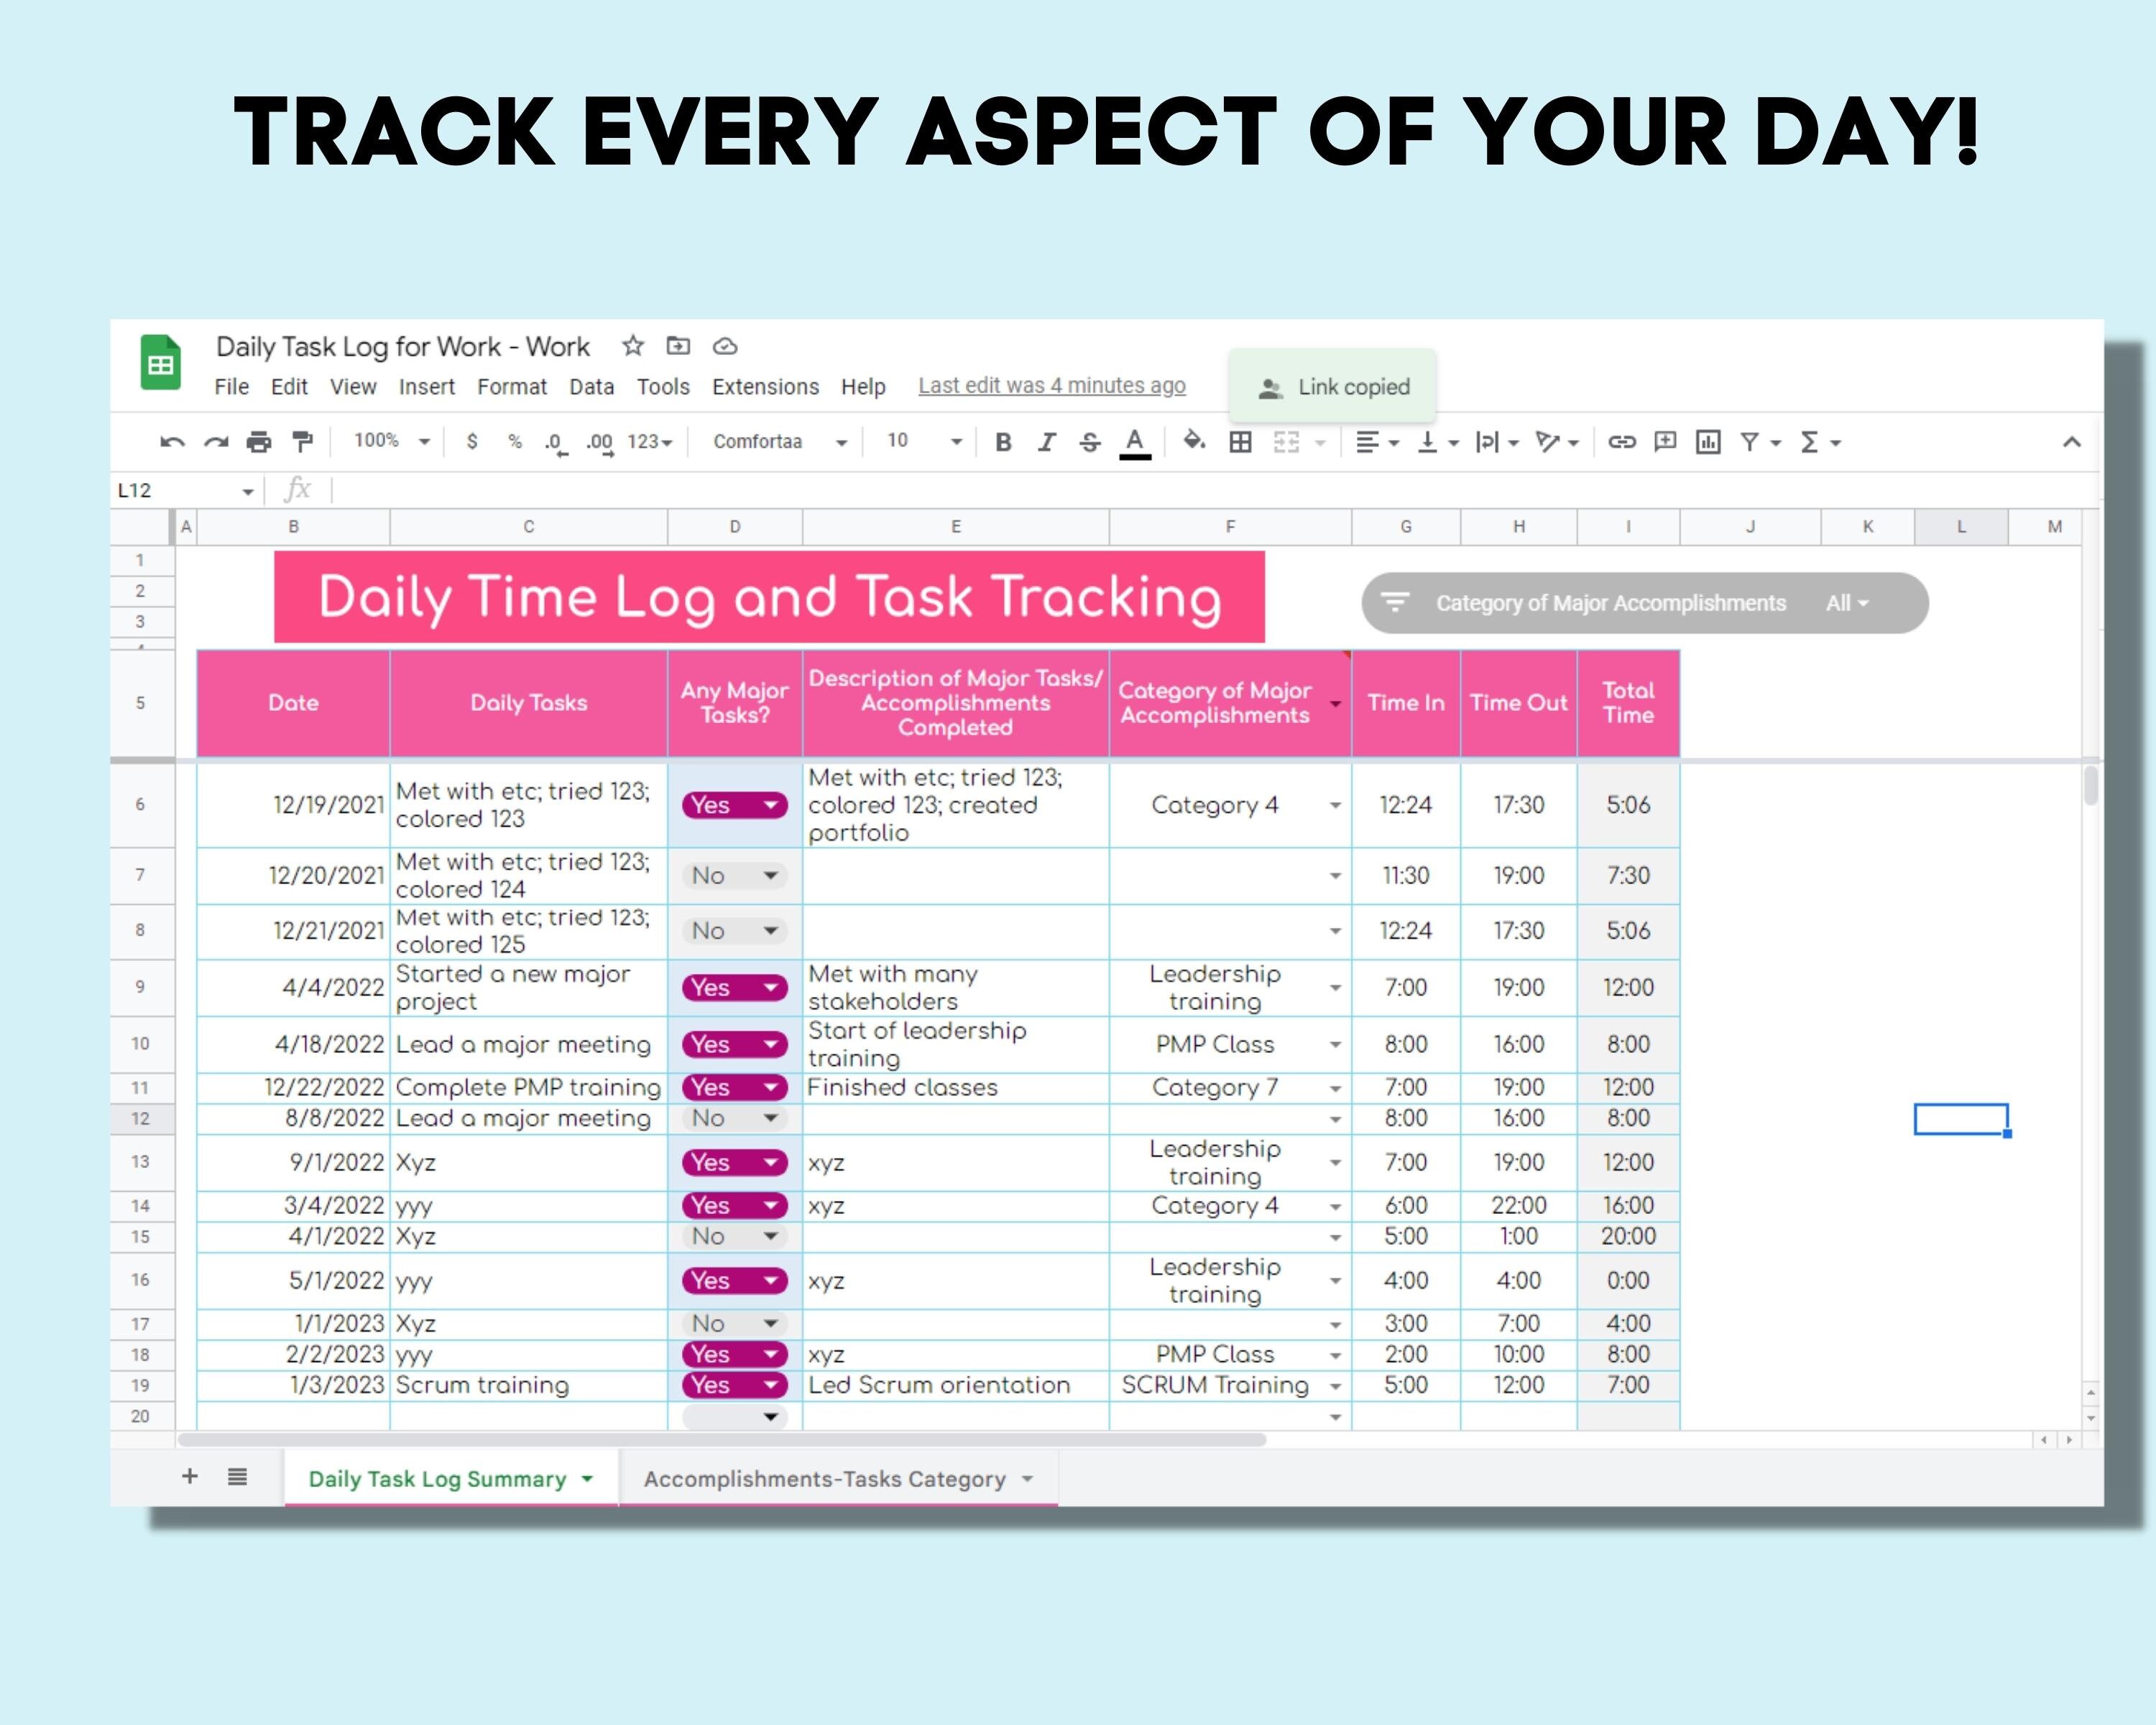Click the Last edit was 4 minutes ago link

(1051, 386)
